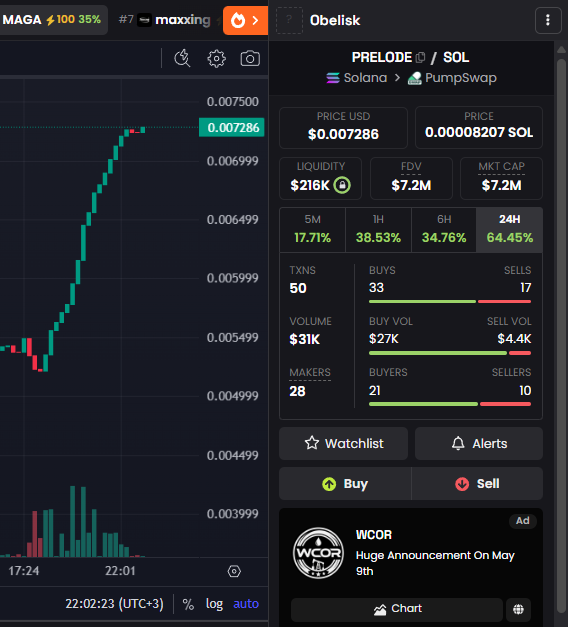The height and width of the screenshot is (627, 568).
Task: Click the MKT CAP $7.2M value
Action: pyautogui.click(x=502, y=185)
